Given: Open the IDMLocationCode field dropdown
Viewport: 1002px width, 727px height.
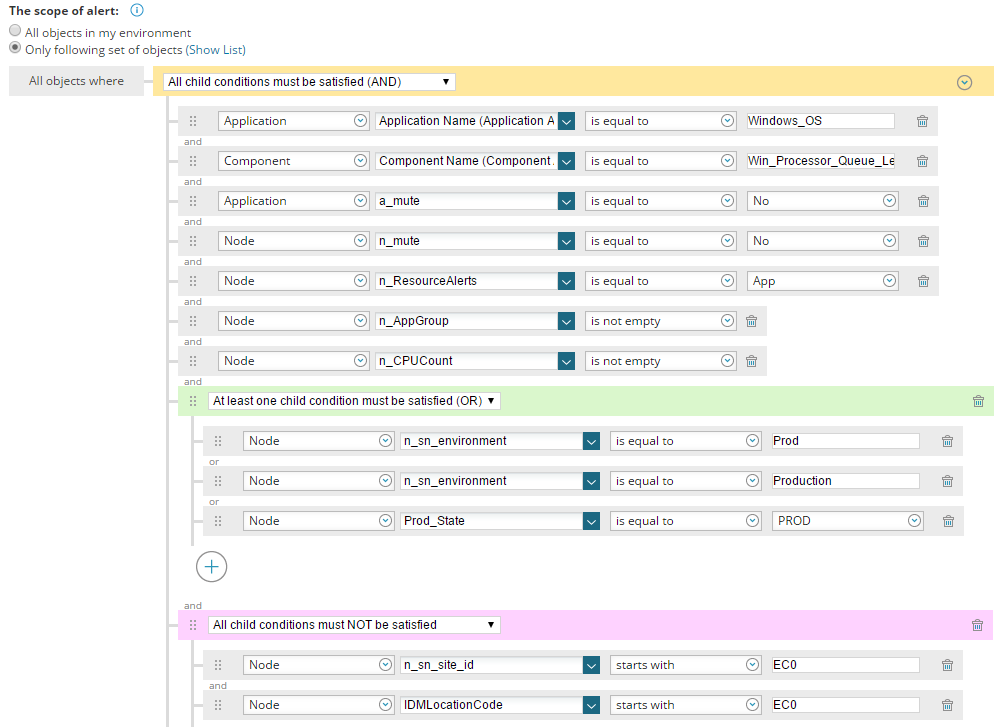Looking at the screenshot, I should (x=591, y=705).
